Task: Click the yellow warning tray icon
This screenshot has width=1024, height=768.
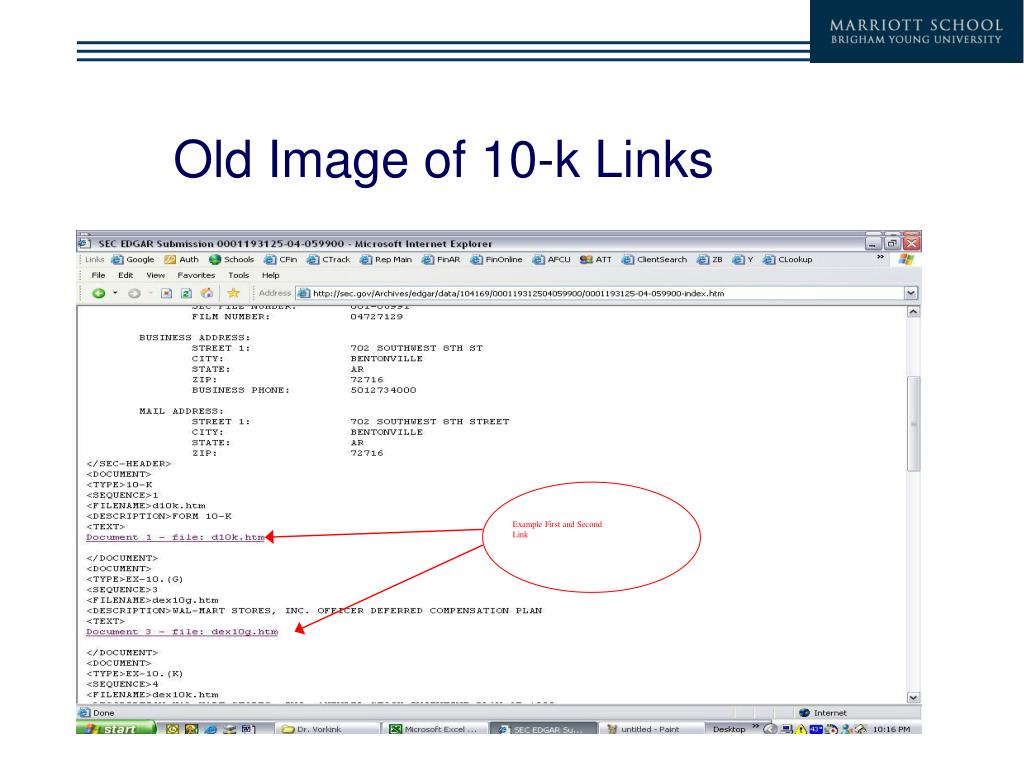Action: [801, 729]
